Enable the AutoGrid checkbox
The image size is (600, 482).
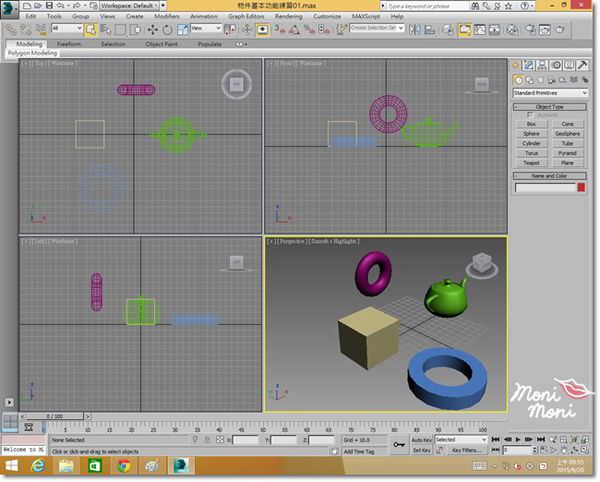531,115
